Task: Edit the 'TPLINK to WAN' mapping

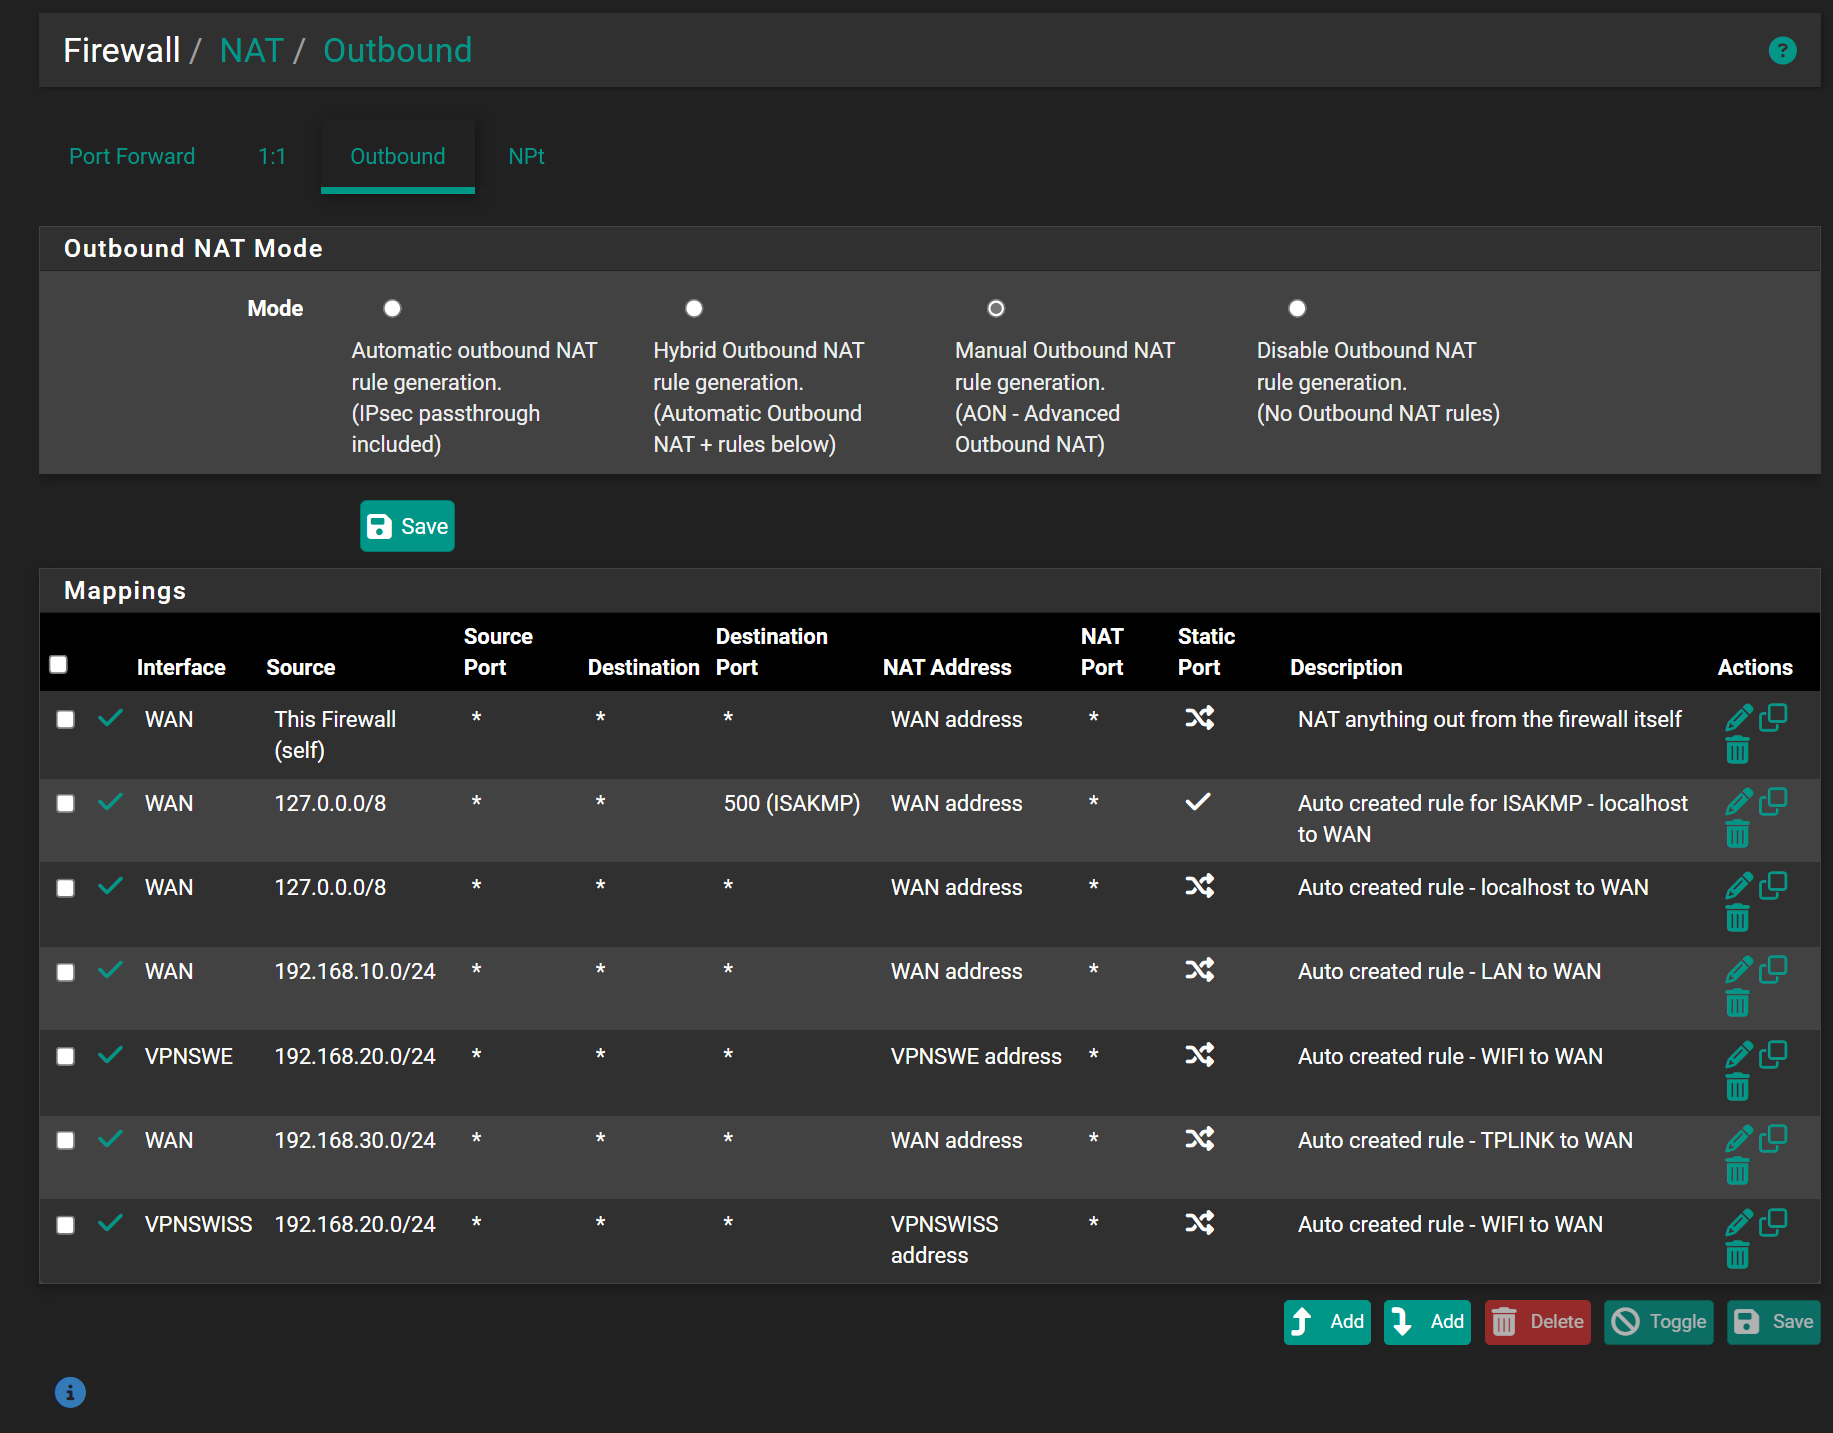Action: 1738,1138
